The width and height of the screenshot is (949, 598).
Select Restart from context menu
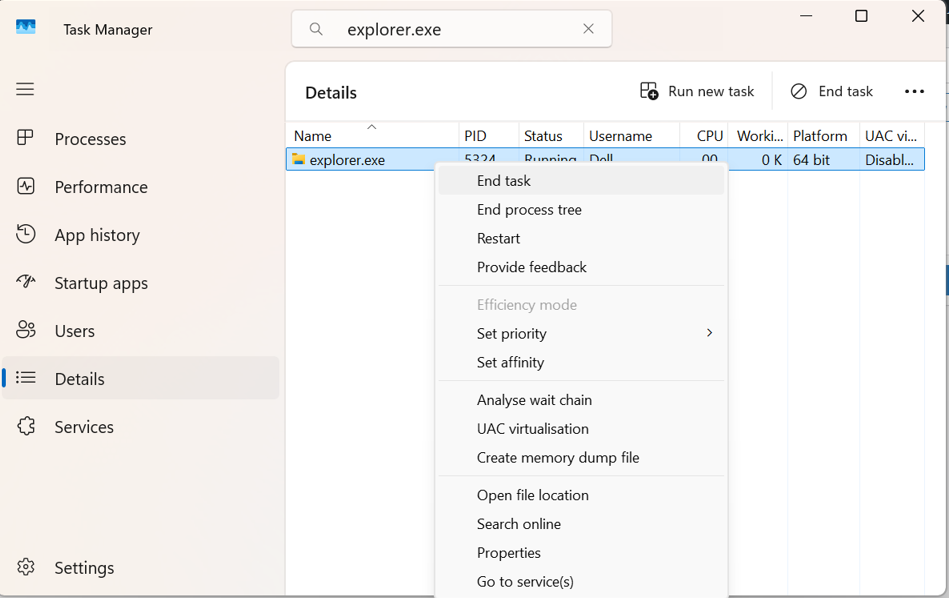[x=581, y=238]
